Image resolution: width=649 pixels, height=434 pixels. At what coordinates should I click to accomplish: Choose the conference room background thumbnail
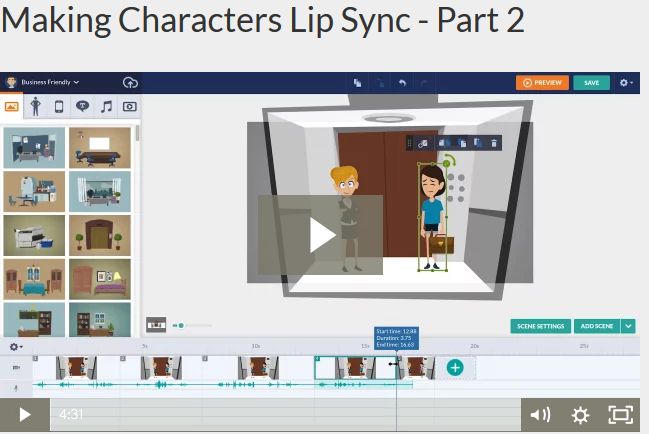[100, 148]
